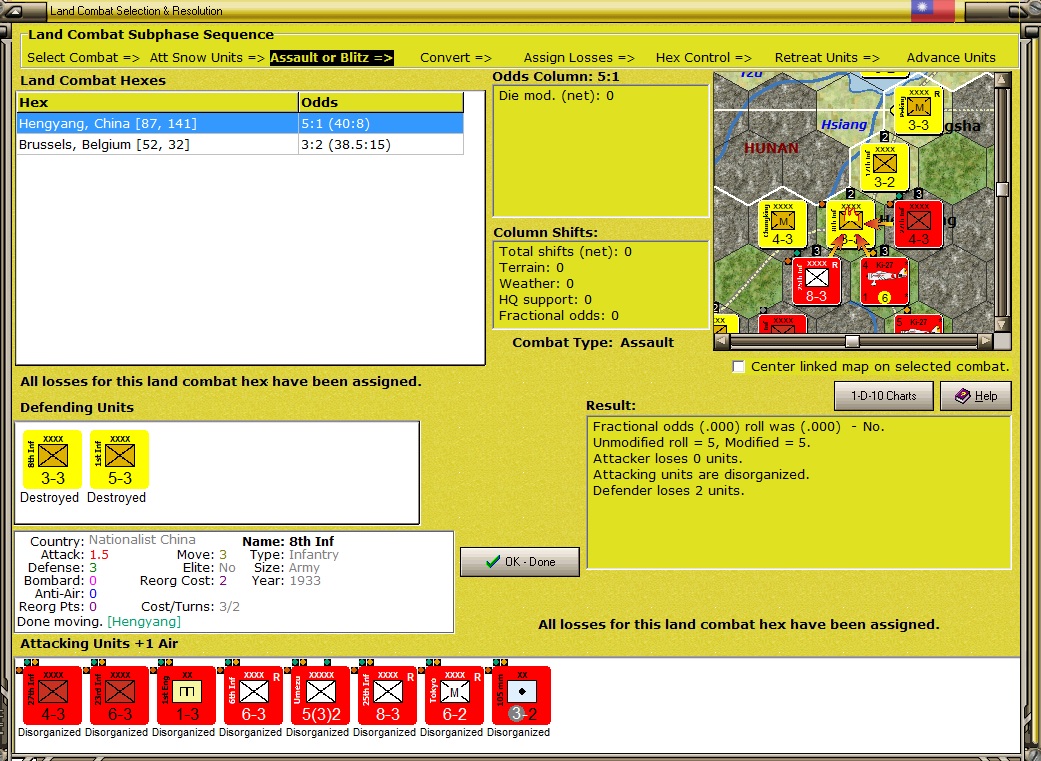Image resolution: width=1041 pixels, height=761 pixels.
Task: Click the Select Combat subphase step
Action: [x=83, y=58]
